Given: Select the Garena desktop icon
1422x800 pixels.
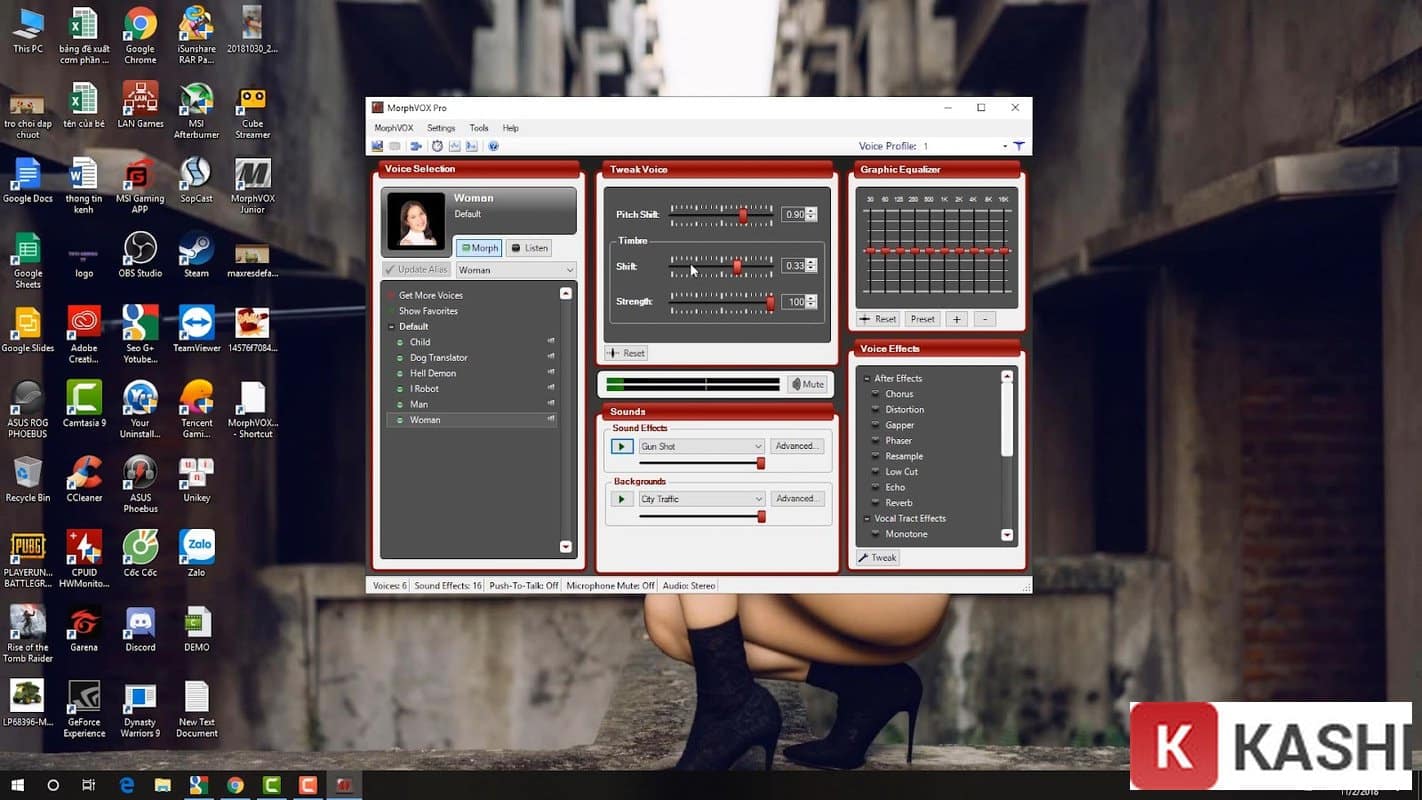Looking at the screenshot, I should point(84,629).
